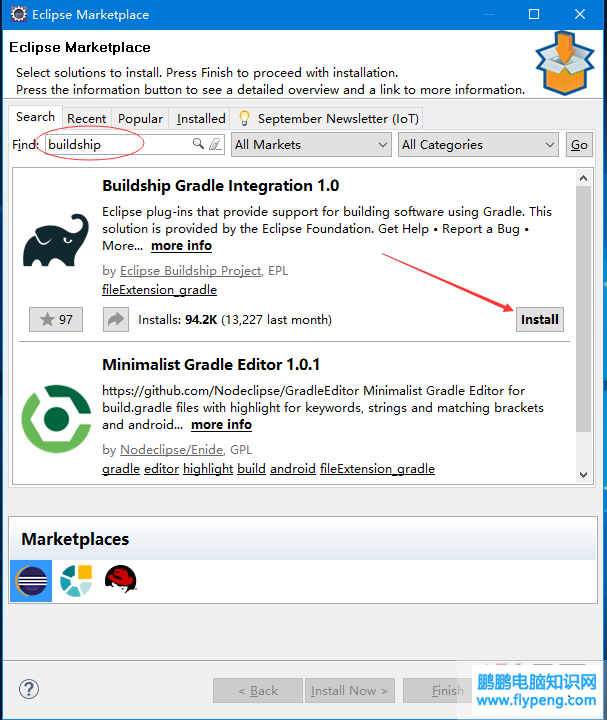Viewport: 607px width, 720px height.
Task: Open the Eclipse Buildship Project author link
Action: [191, 271]
